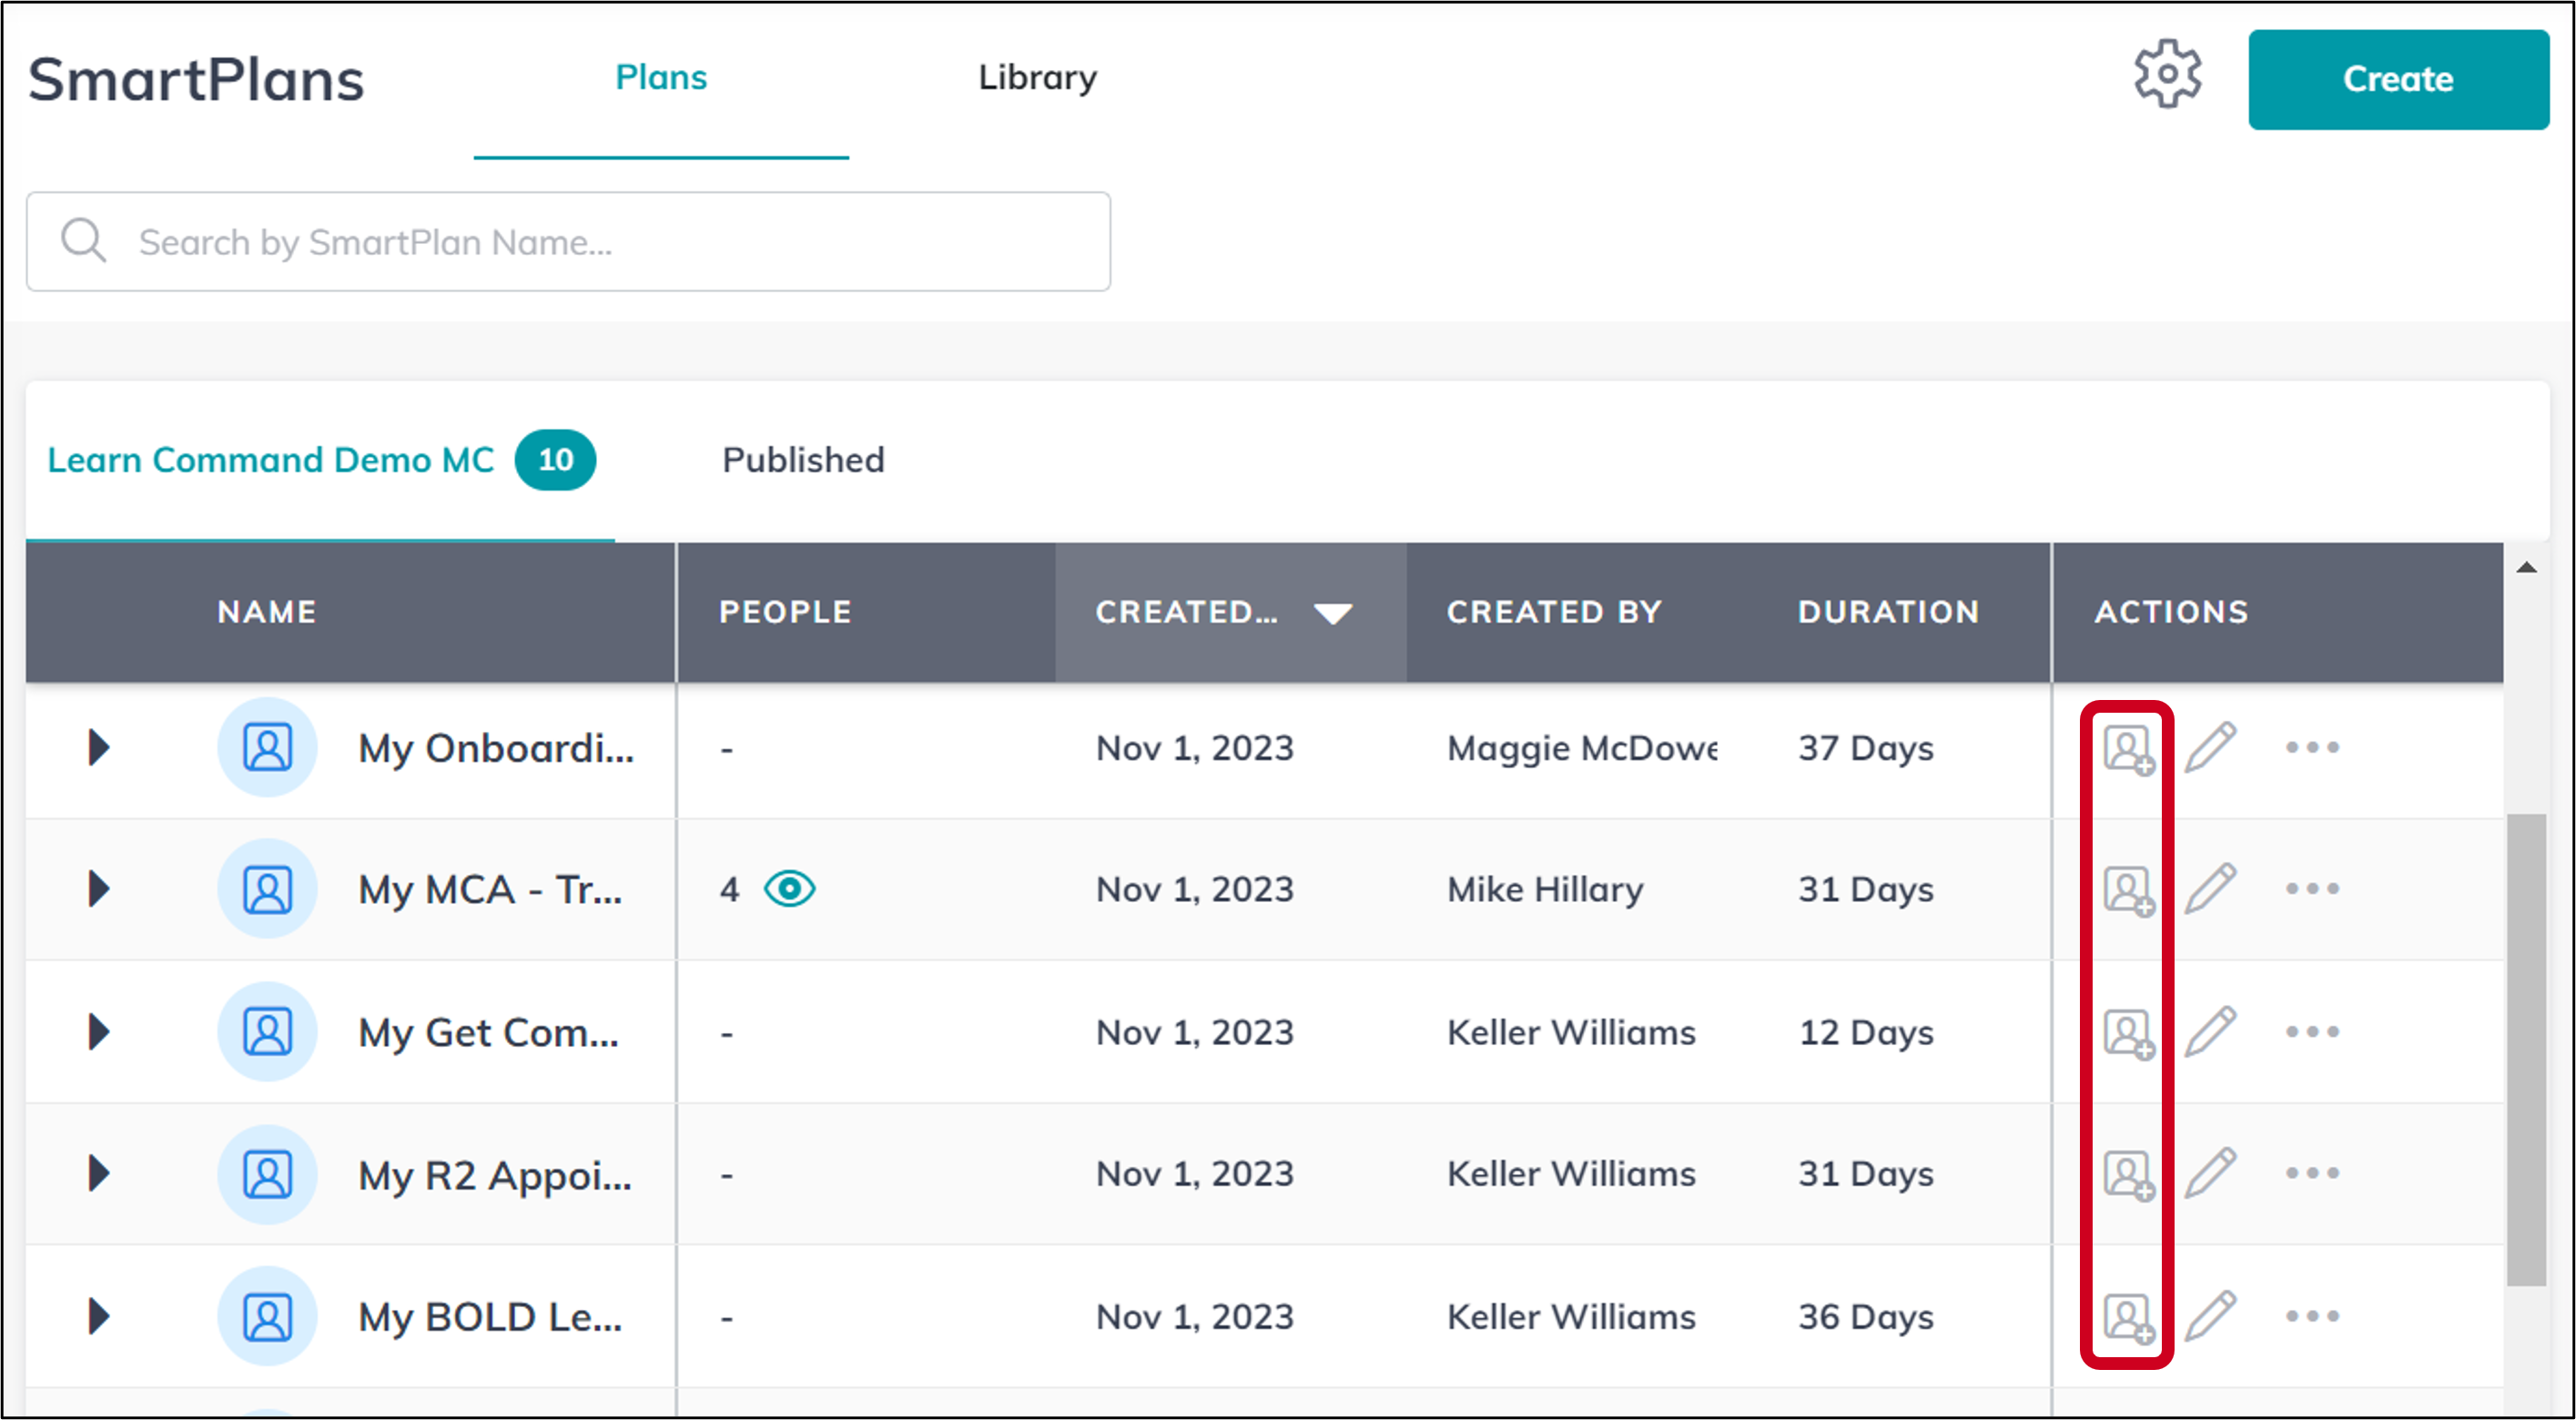
Task: Click the My Onboardi... plan avatar icon
Action: point(267,747)
